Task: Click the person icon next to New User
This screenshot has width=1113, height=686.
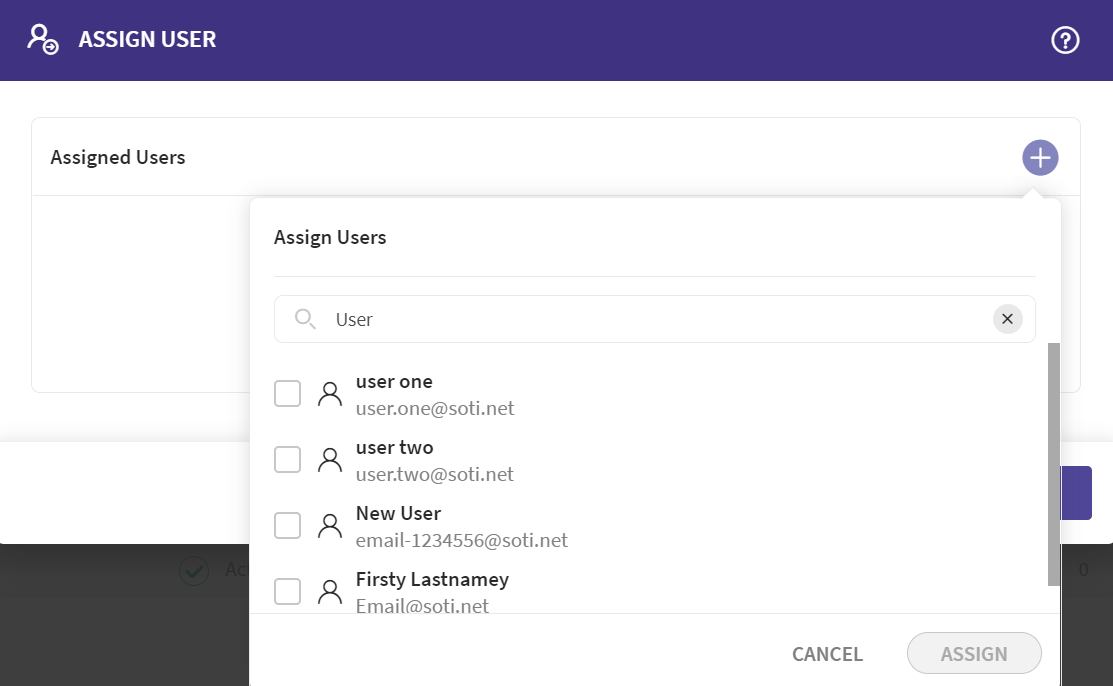Action: click(x=329, y=526)
